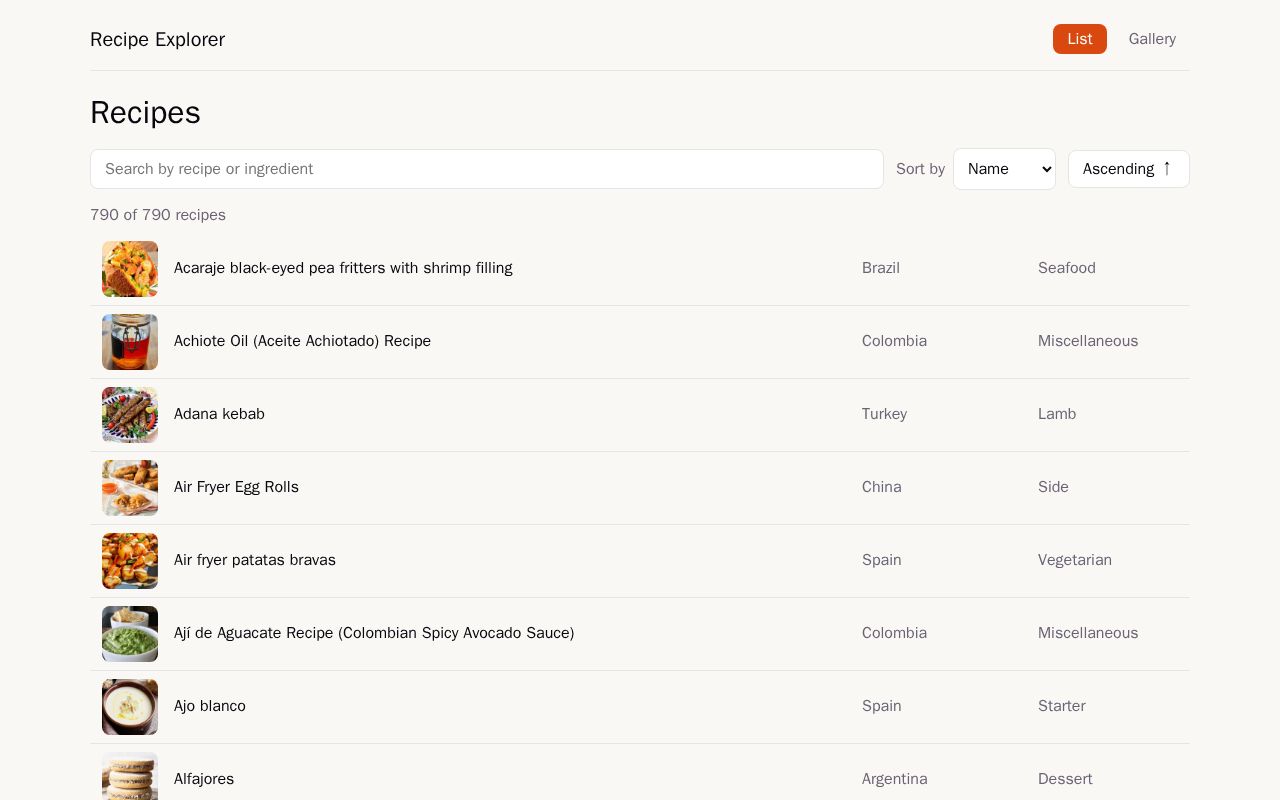This screenshot has width=1280, height=800.
Task: Click the Side category label
Action: point(1053,487)
